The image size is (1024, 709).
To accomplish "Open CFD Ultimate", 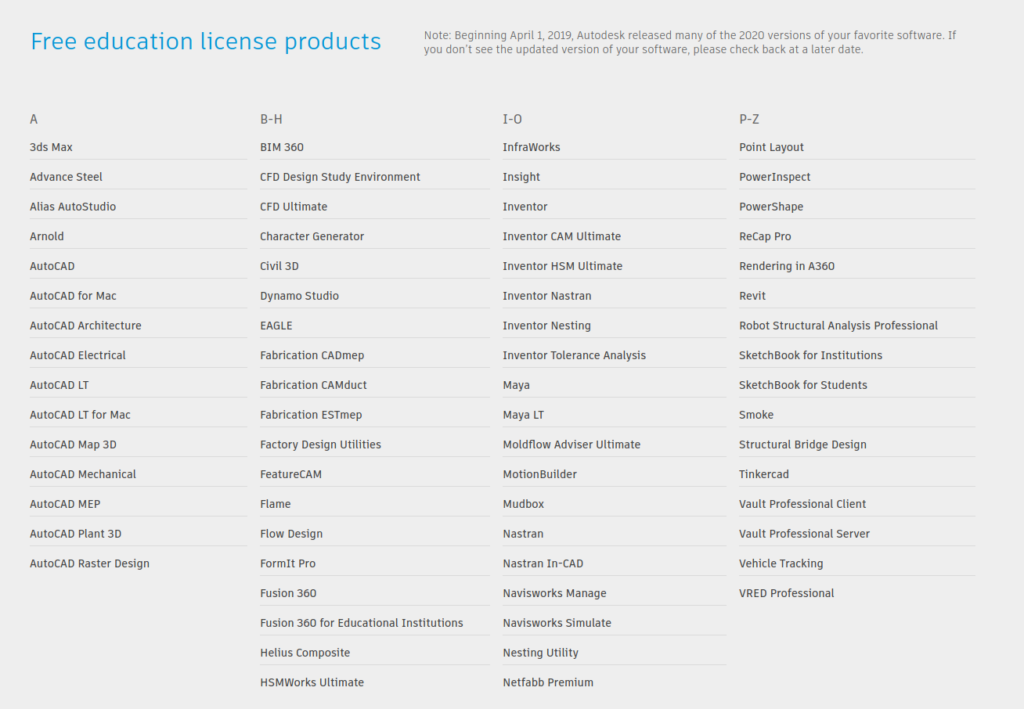I will 294,206.
